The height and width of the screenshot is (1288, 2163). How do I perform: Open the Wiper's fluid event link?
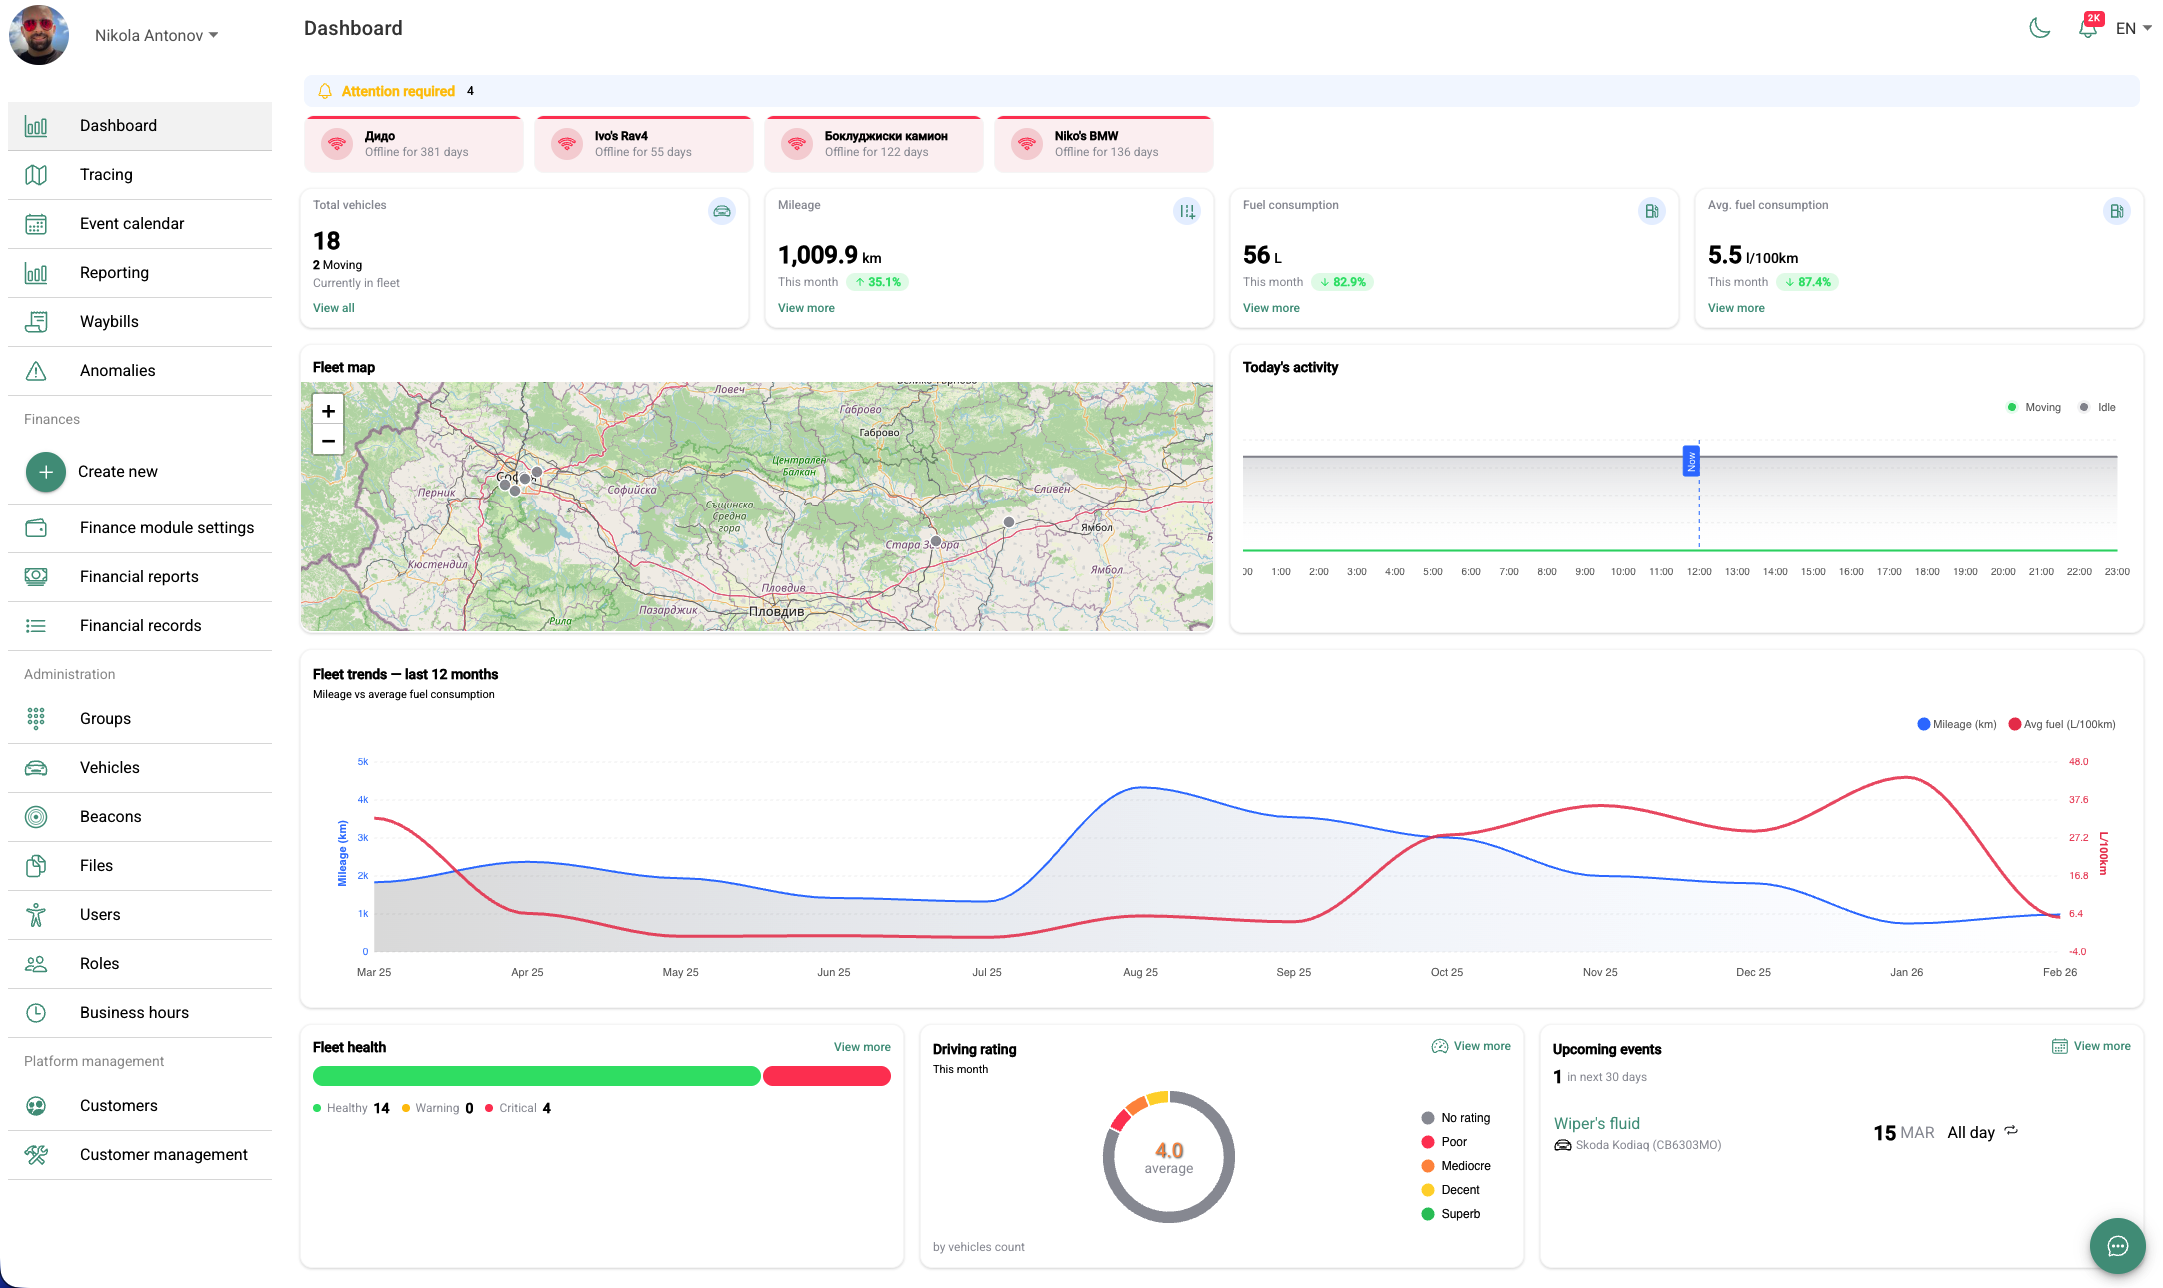tap(1597, 1123)
